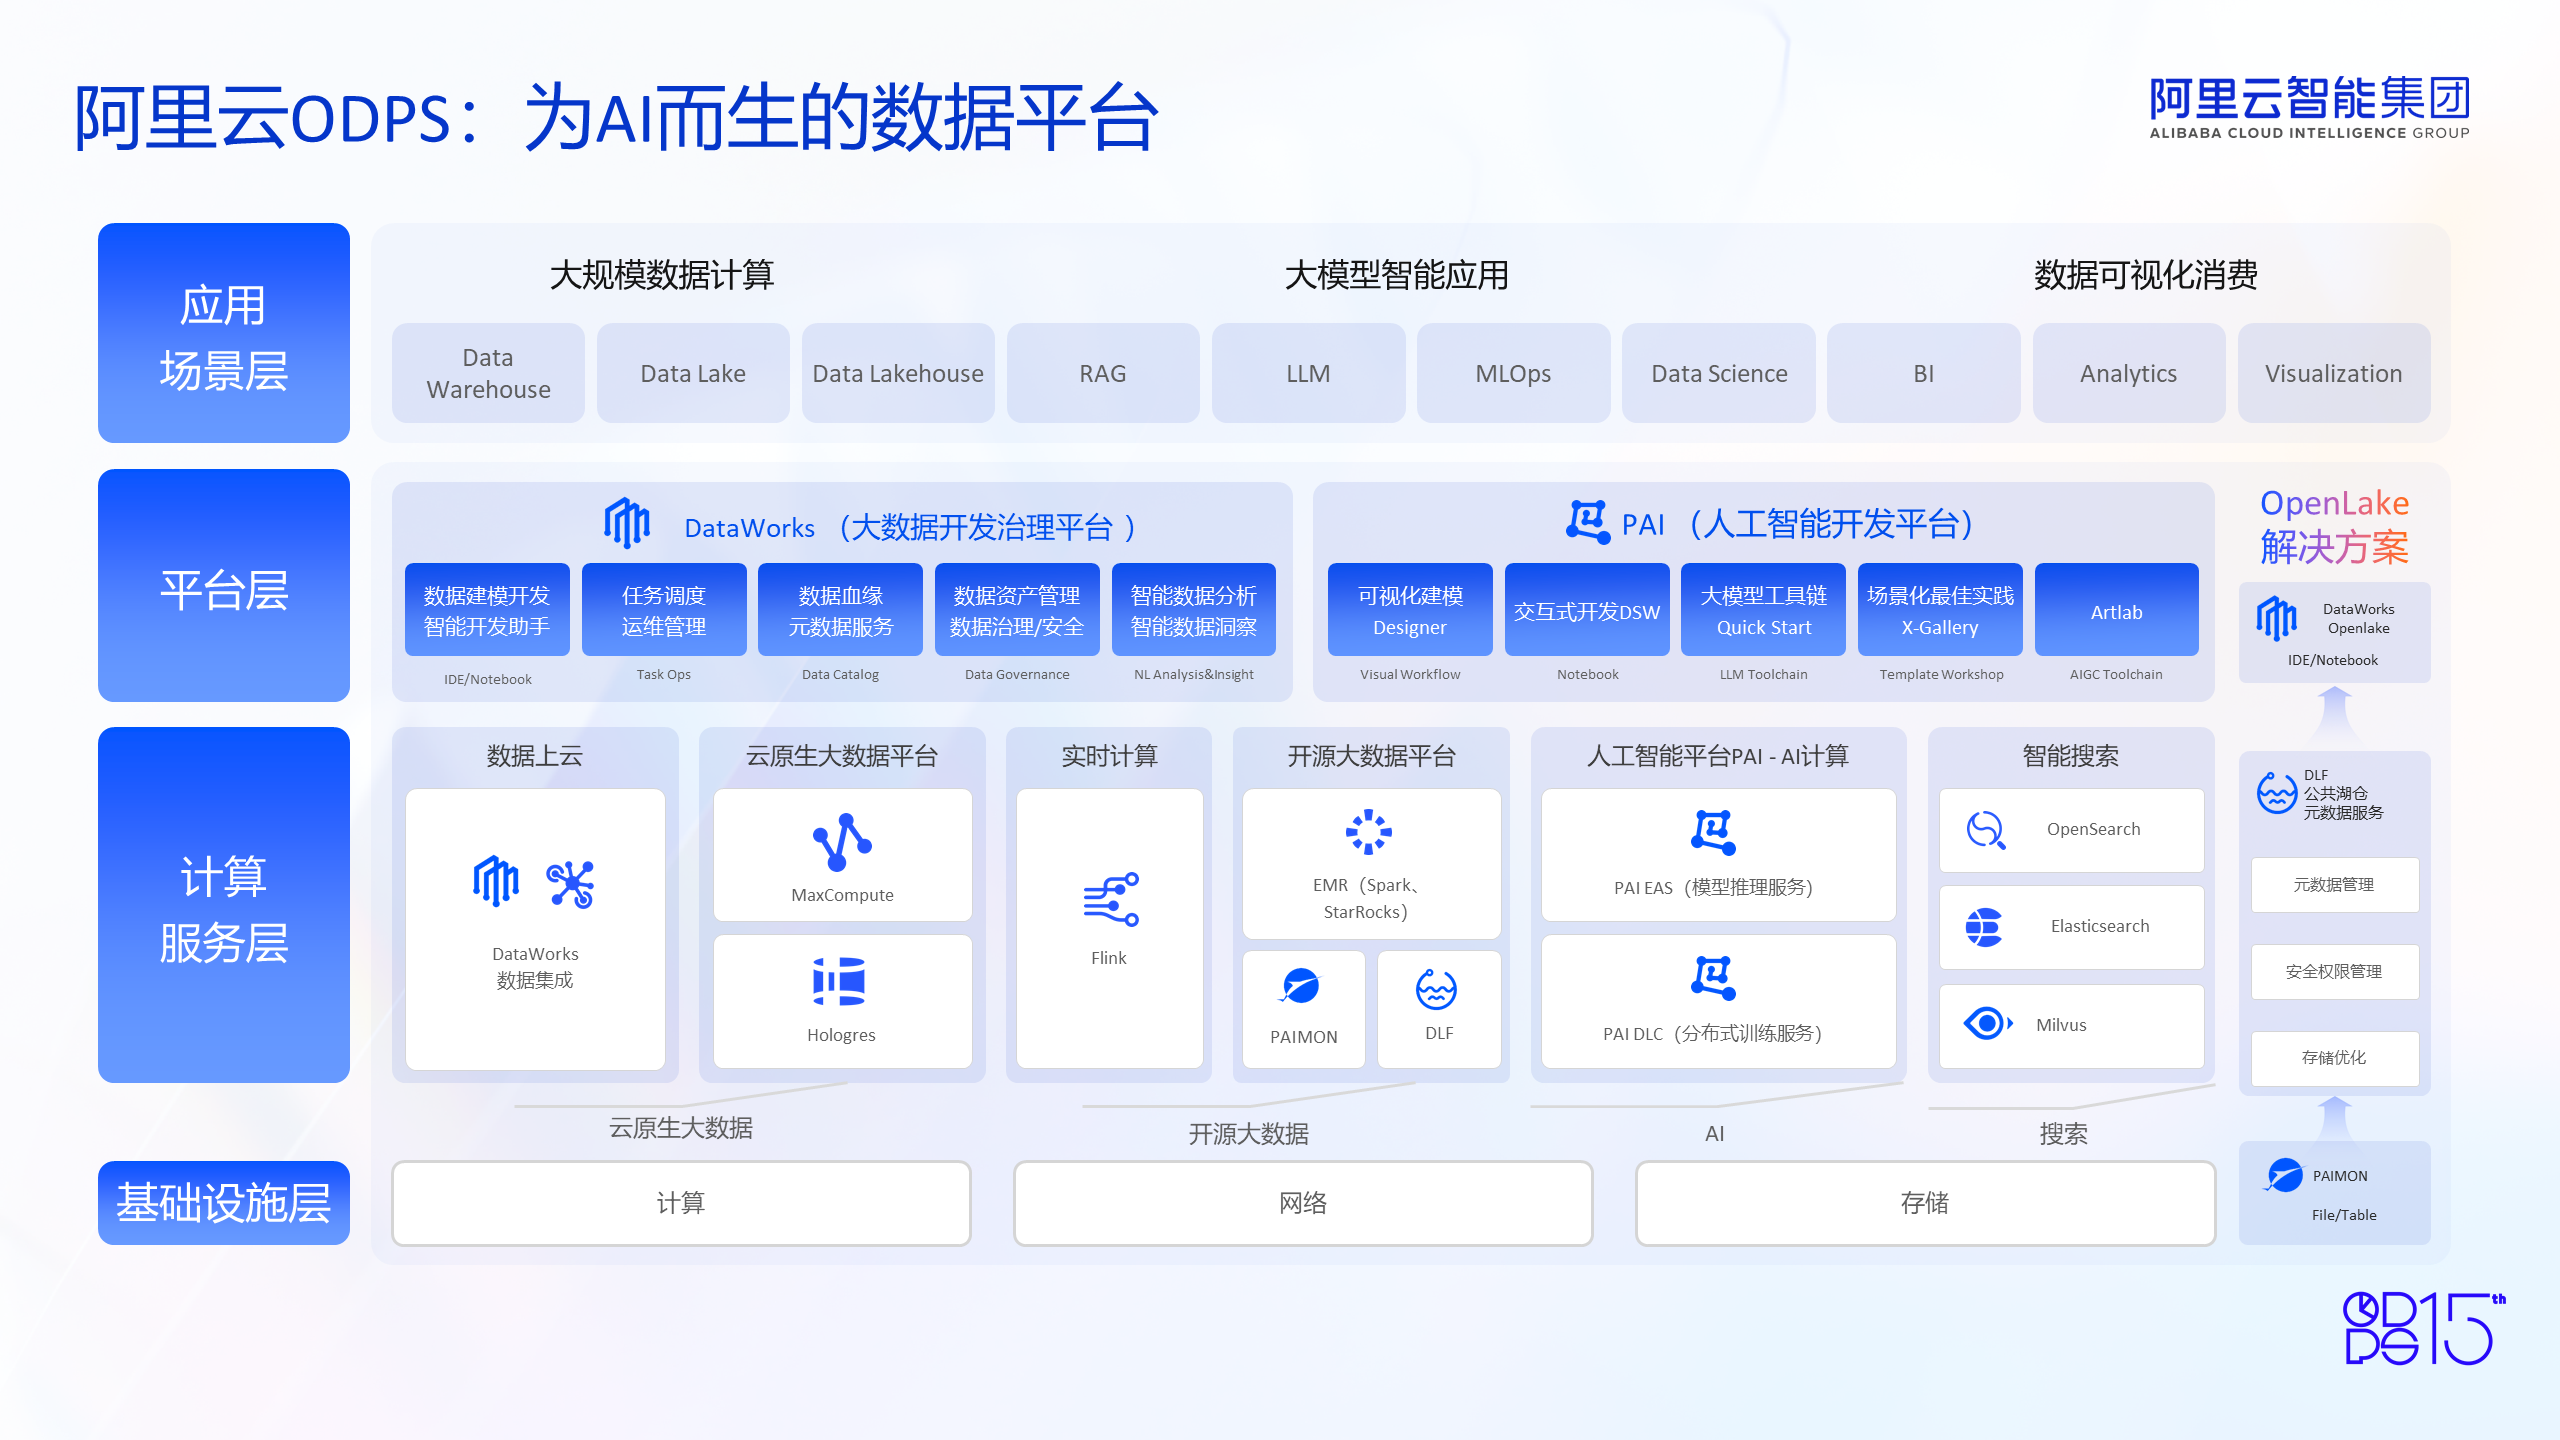Click 数据资产管理 数据治理/安全 block
The height and width of the screenshot is (1440, 2560).
pyautogui.click(x=1017, y=610)
